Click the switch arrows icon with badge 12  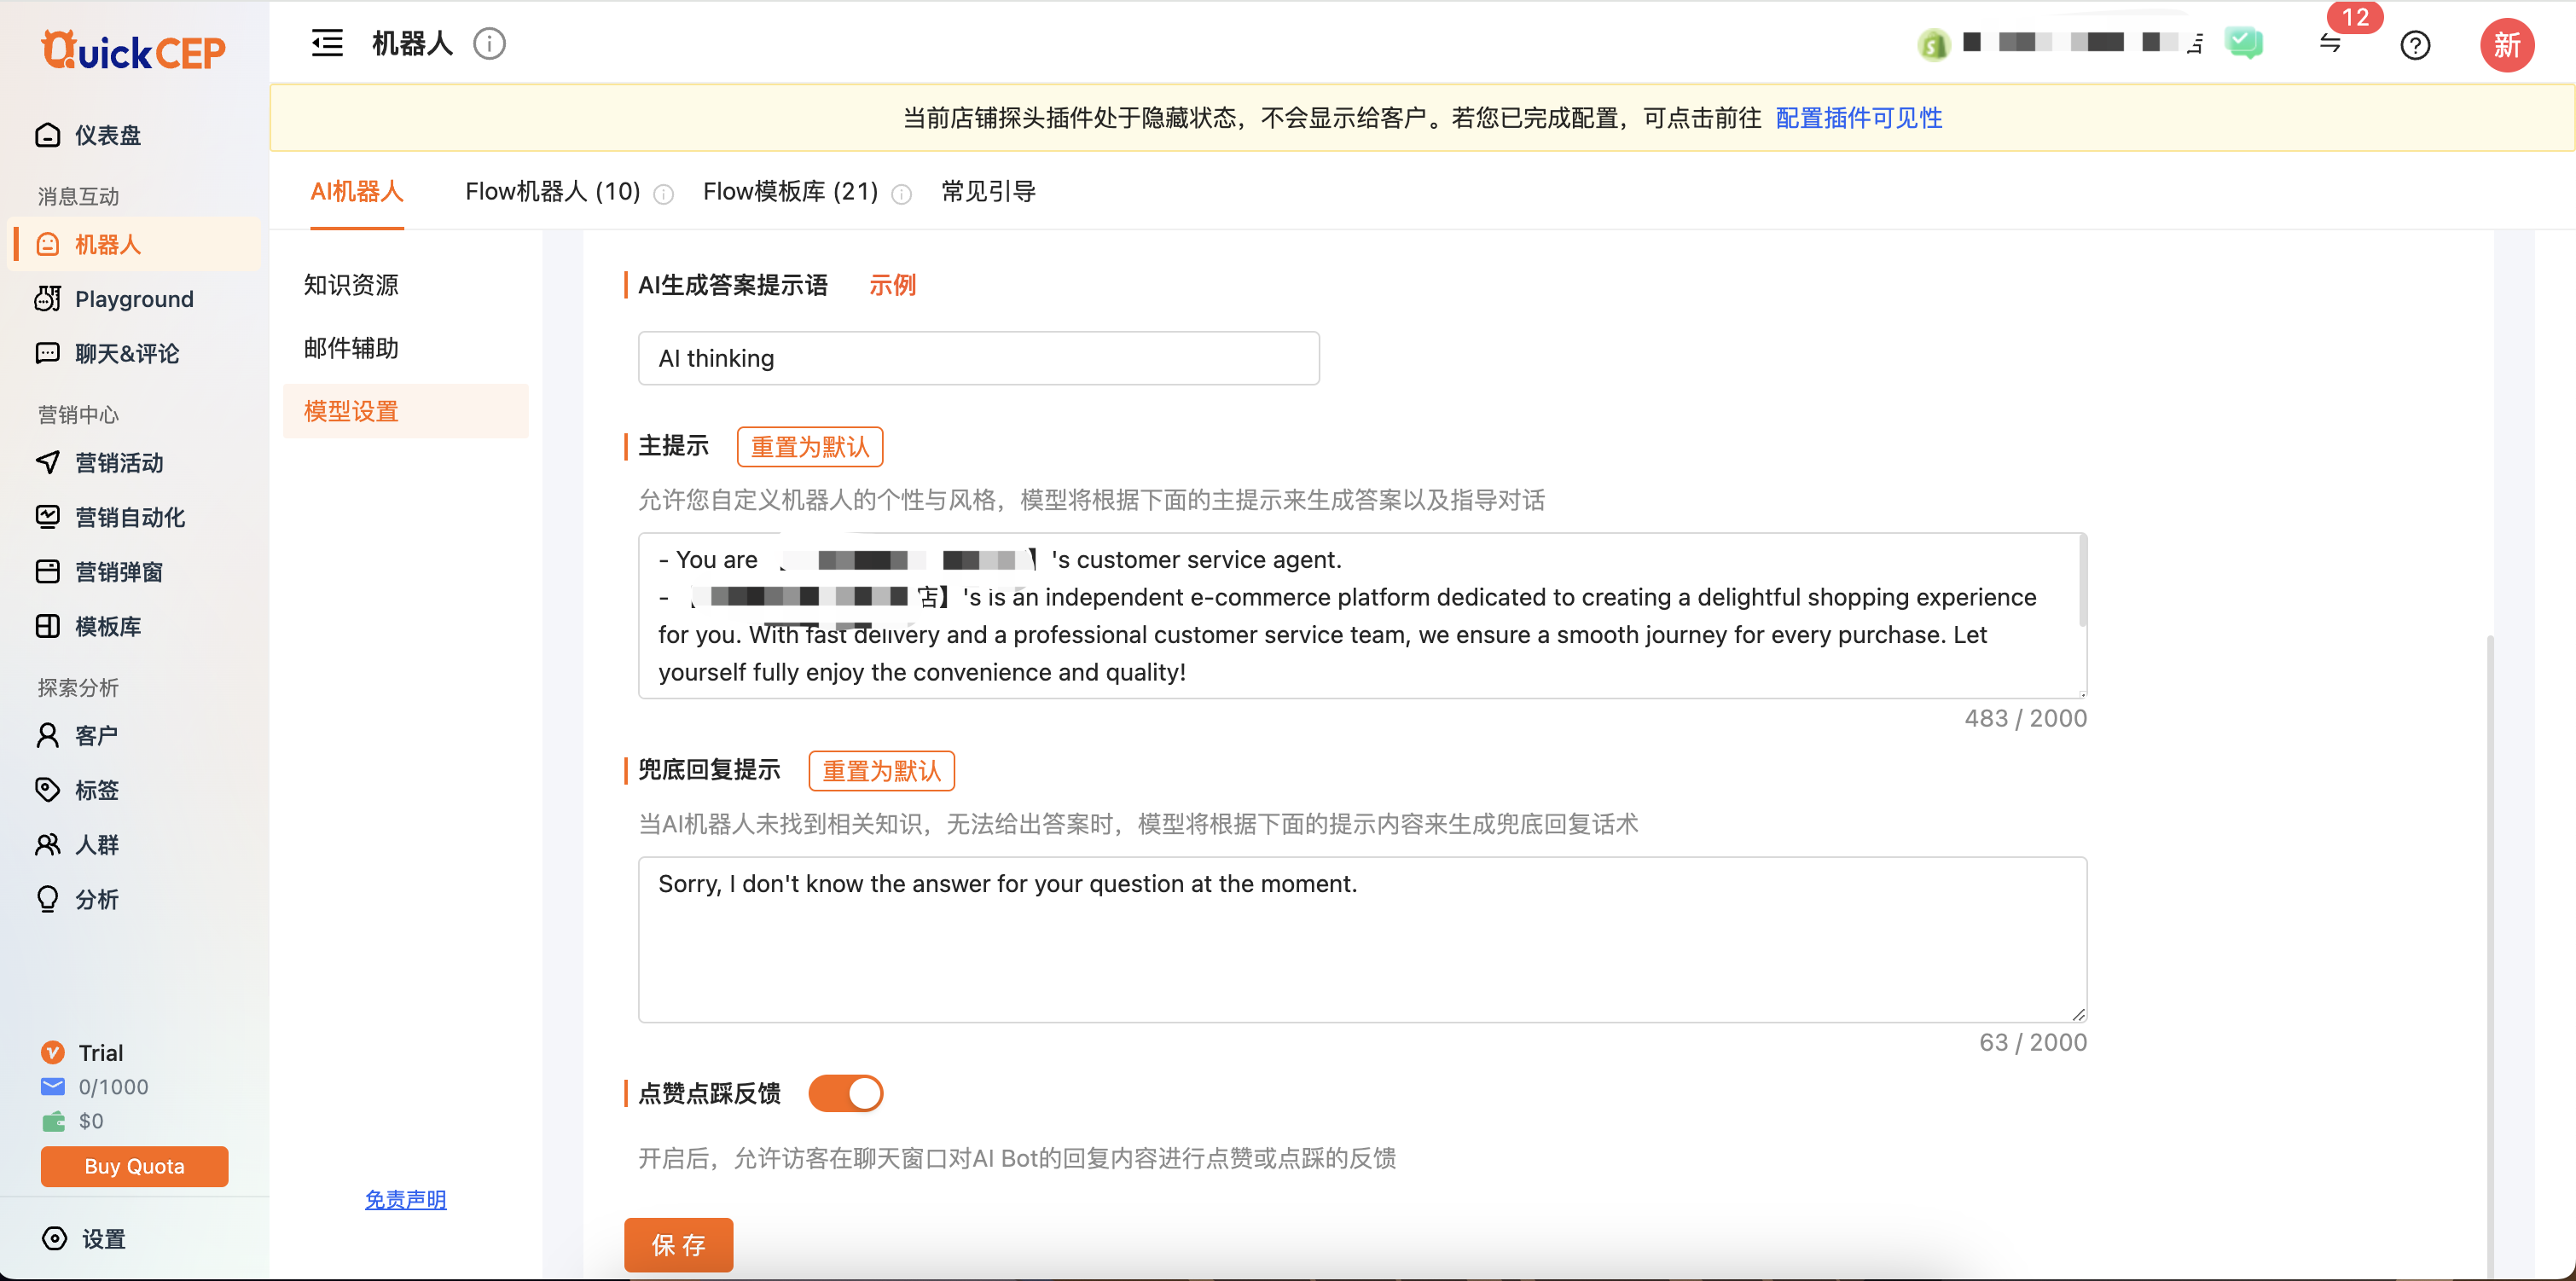tap(2330, 44)
